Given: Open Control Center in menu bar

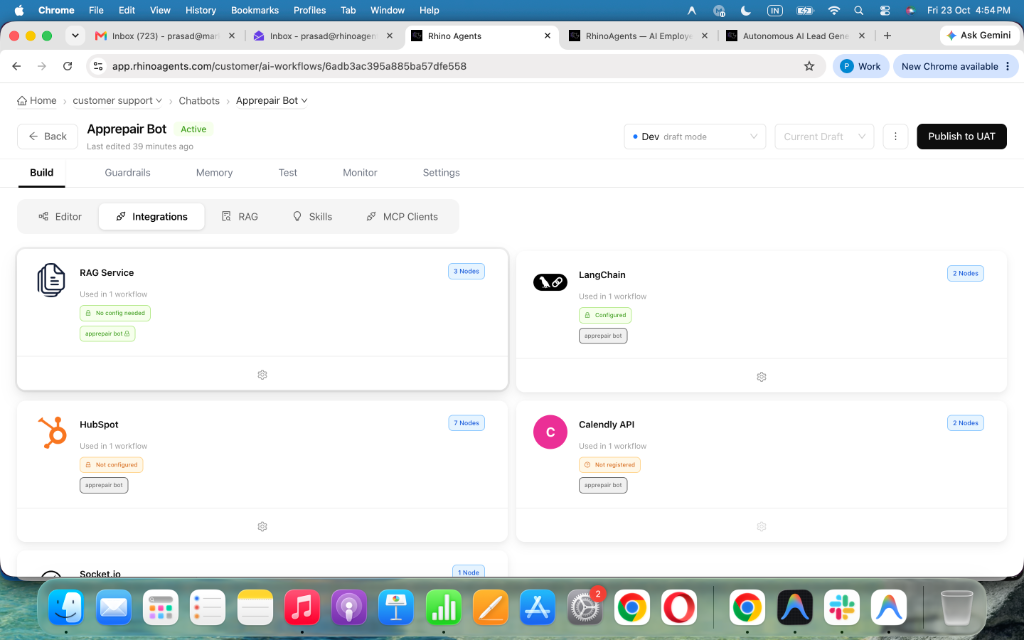Looking at the screenshot, I should 884,10.
